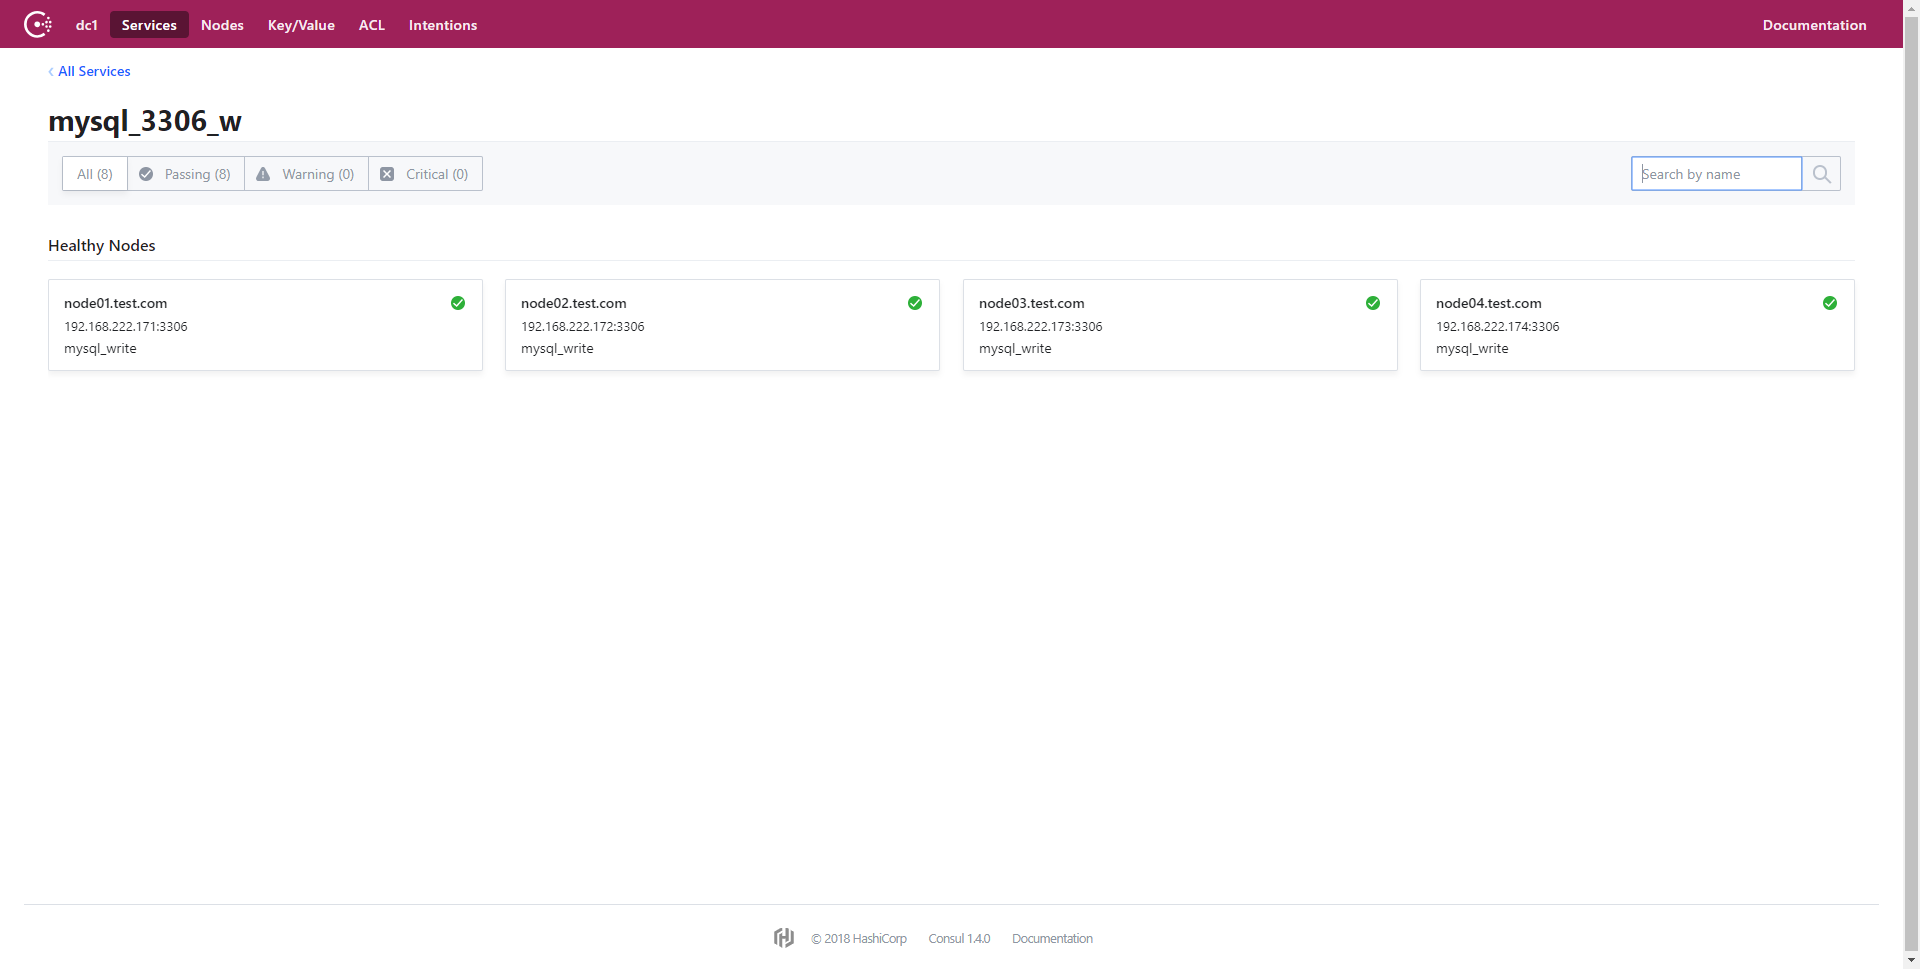Open Documentation link in header

1814,25
